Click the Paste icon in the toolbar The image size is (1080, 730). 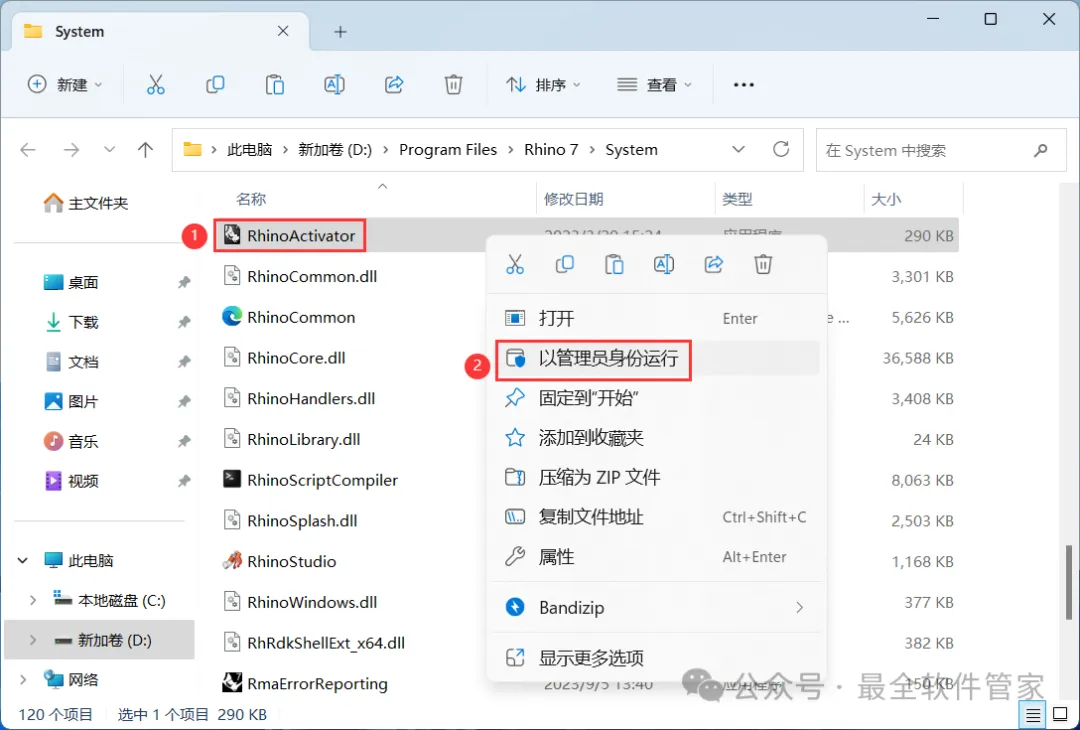point(275,85)
